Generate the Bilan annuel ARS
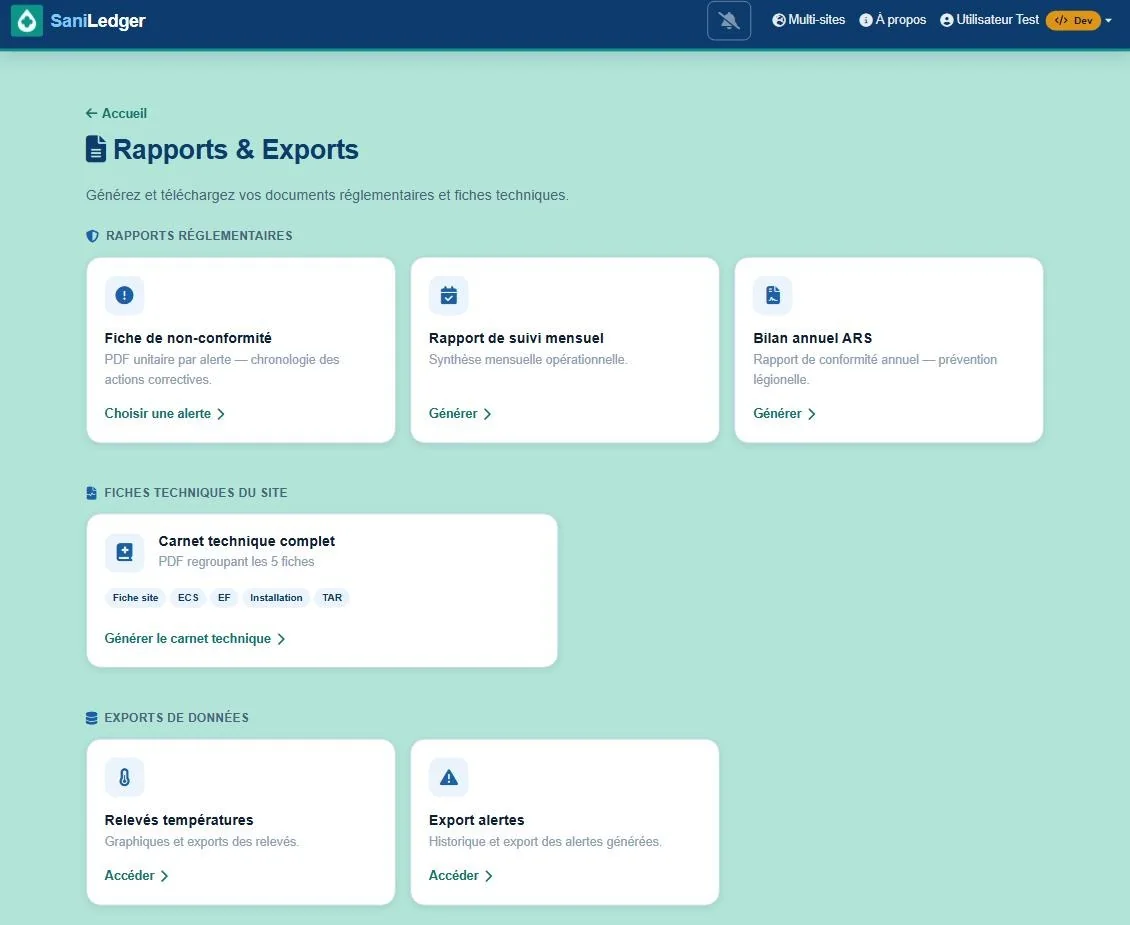Viewport: 1130px width, 925px height. pos(784,414)
